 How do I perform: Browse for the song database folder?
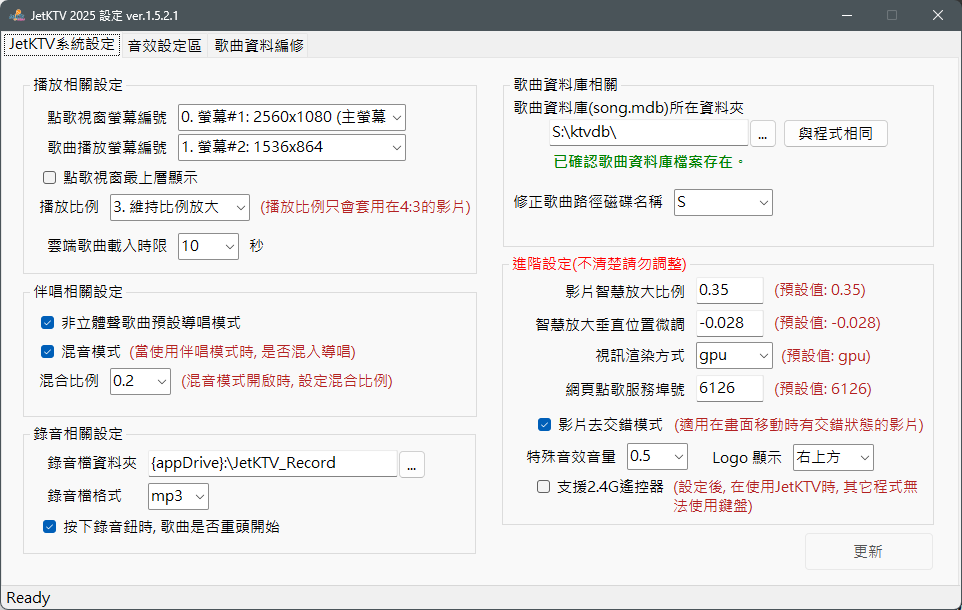[763, 133]
